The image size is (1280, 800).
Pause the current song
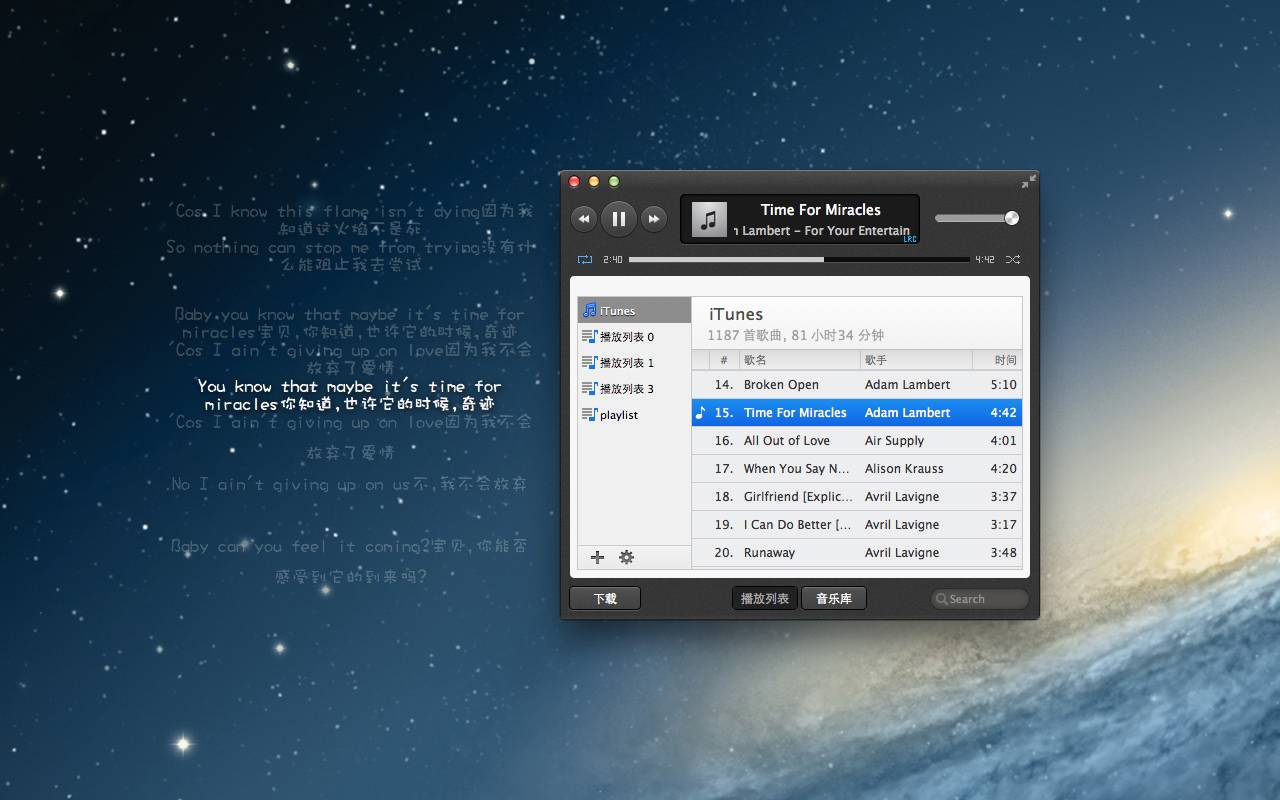618,218
